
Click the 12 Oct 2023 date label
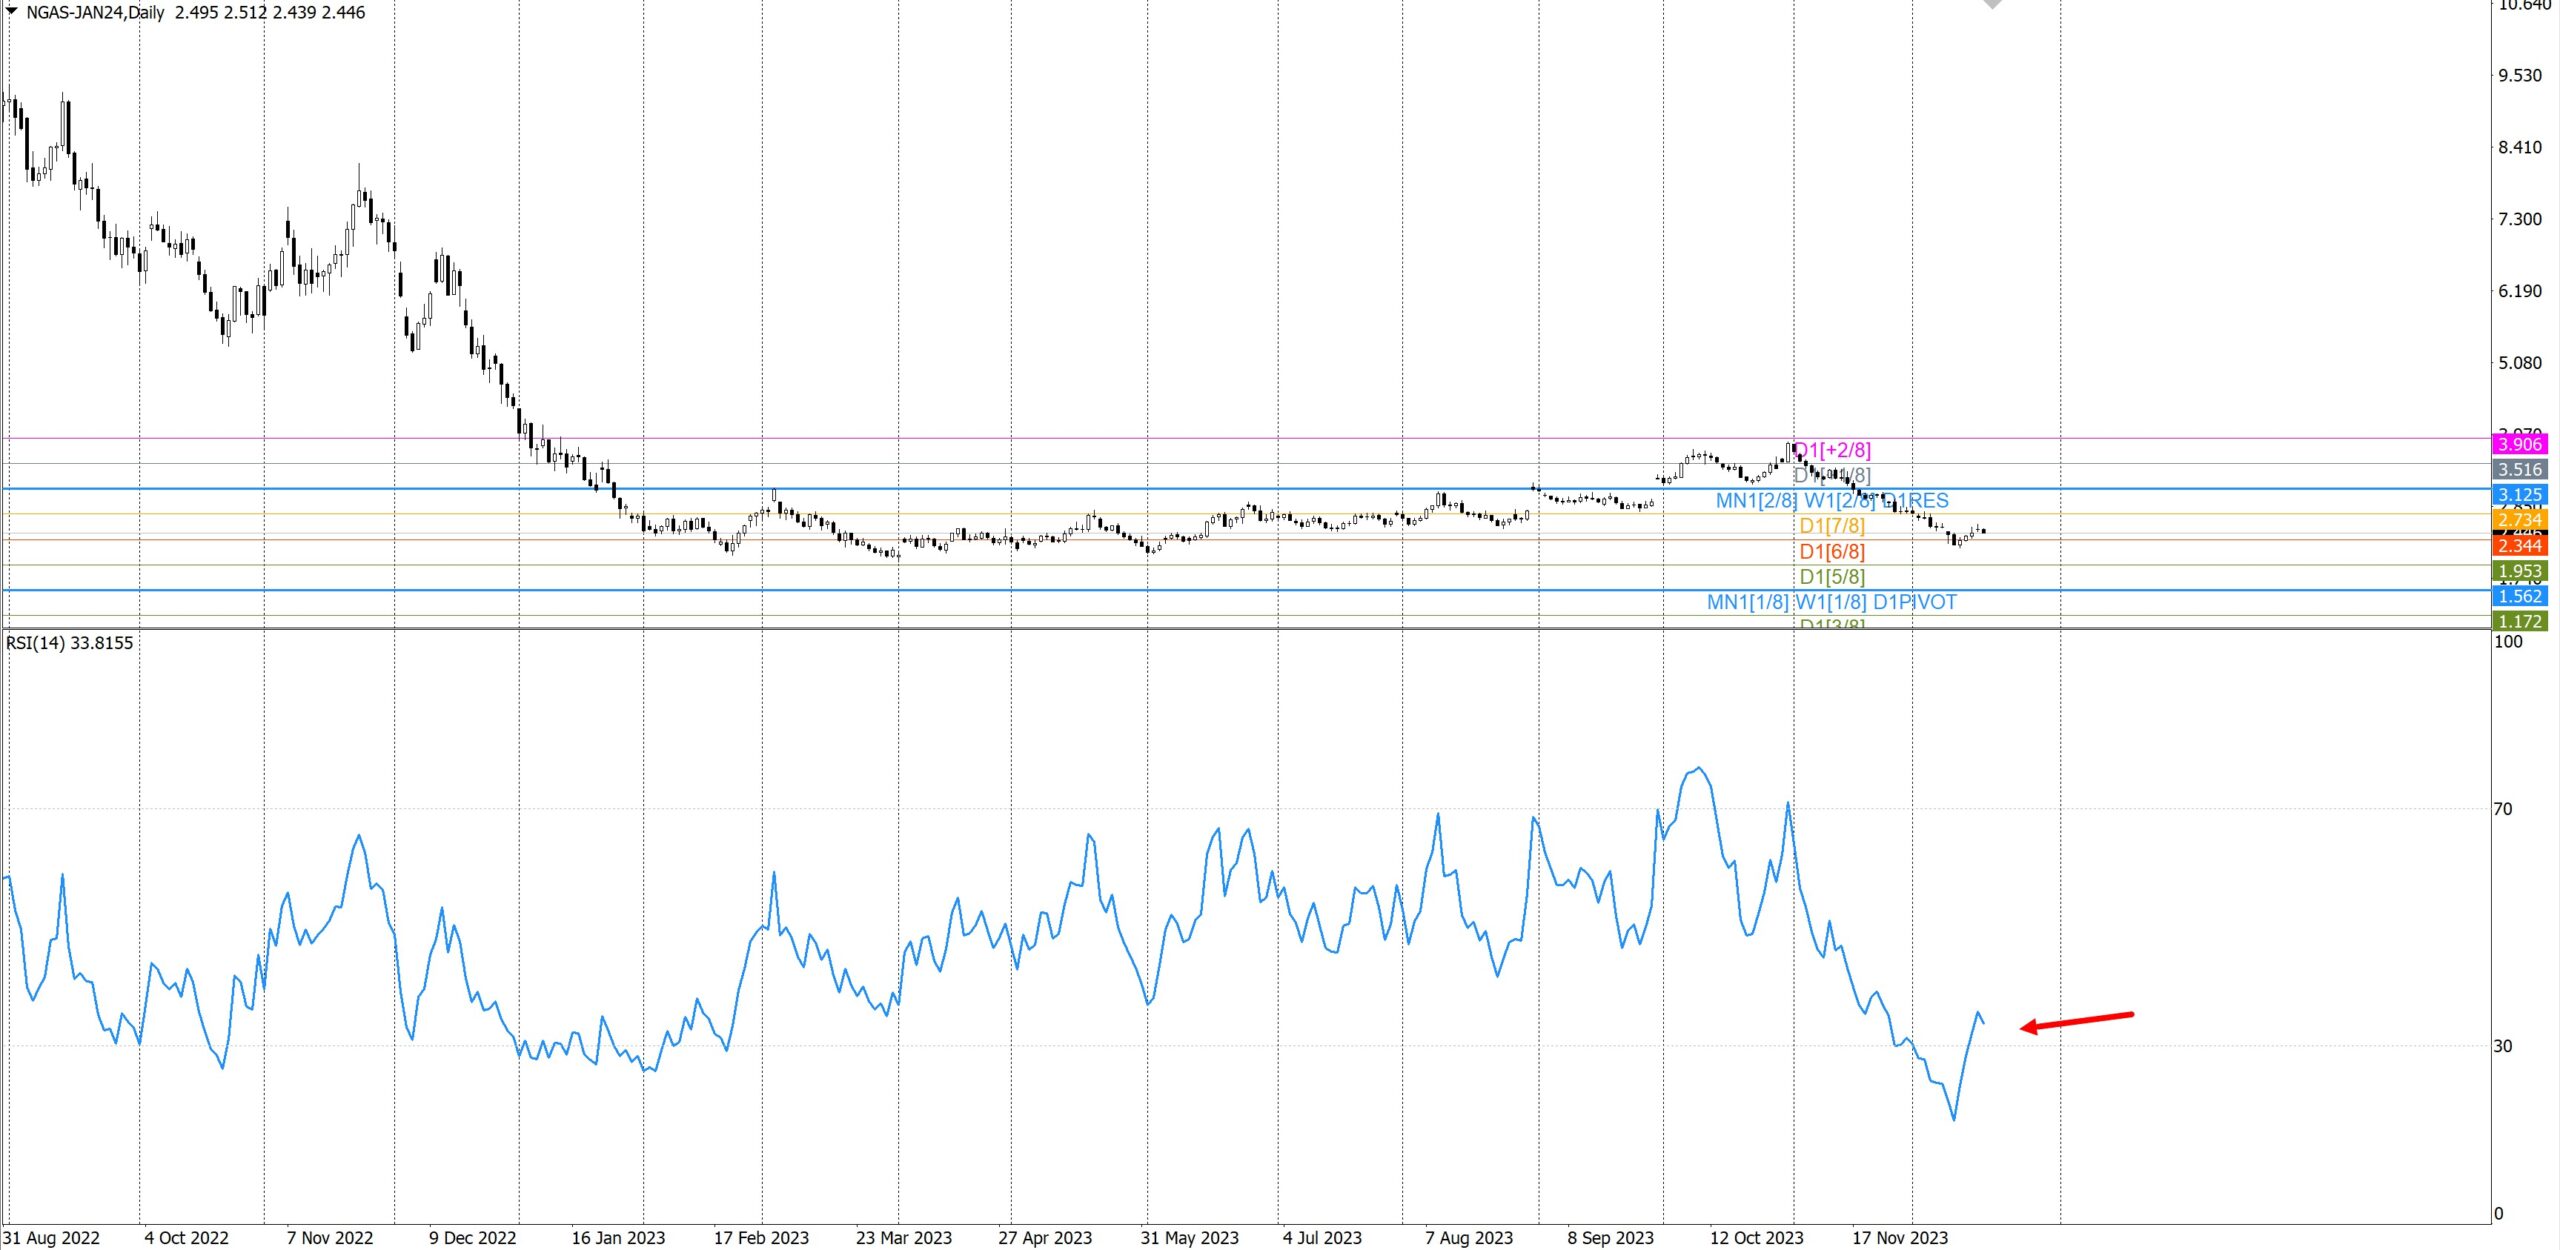tap(1756, 1238)
